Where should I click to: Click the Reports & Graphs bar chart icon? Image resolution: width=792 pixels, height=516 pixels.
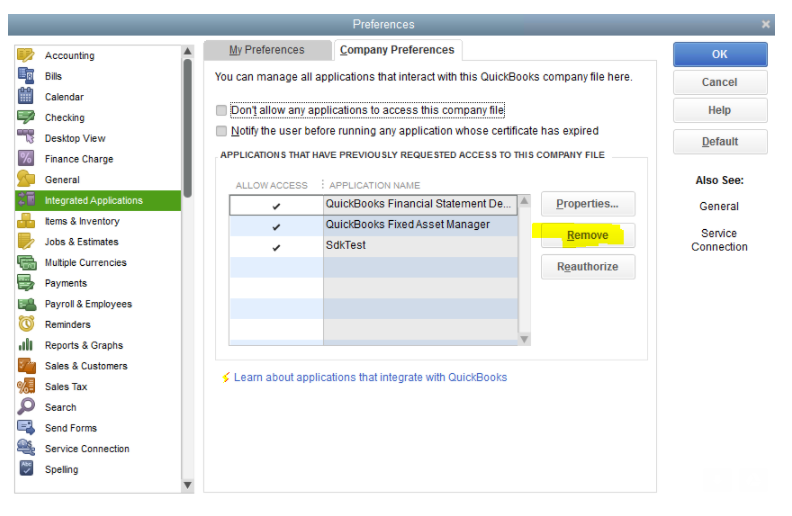point(26,344)
